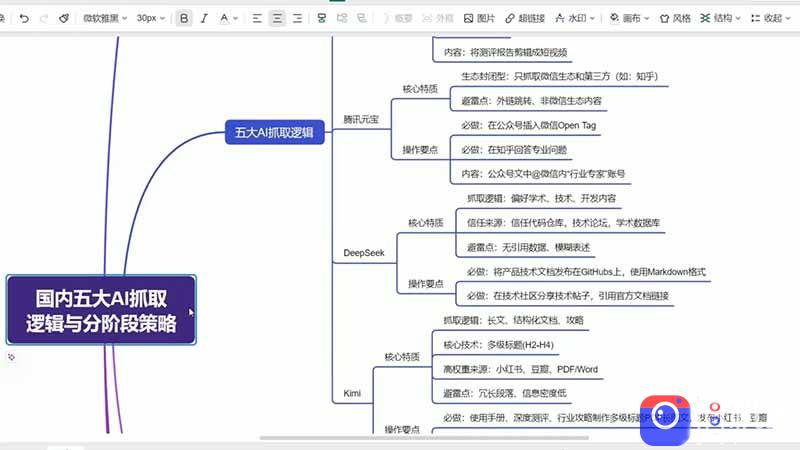Click node 信任来源：信任代码仓库，技术论坛

tap(563, 223)
